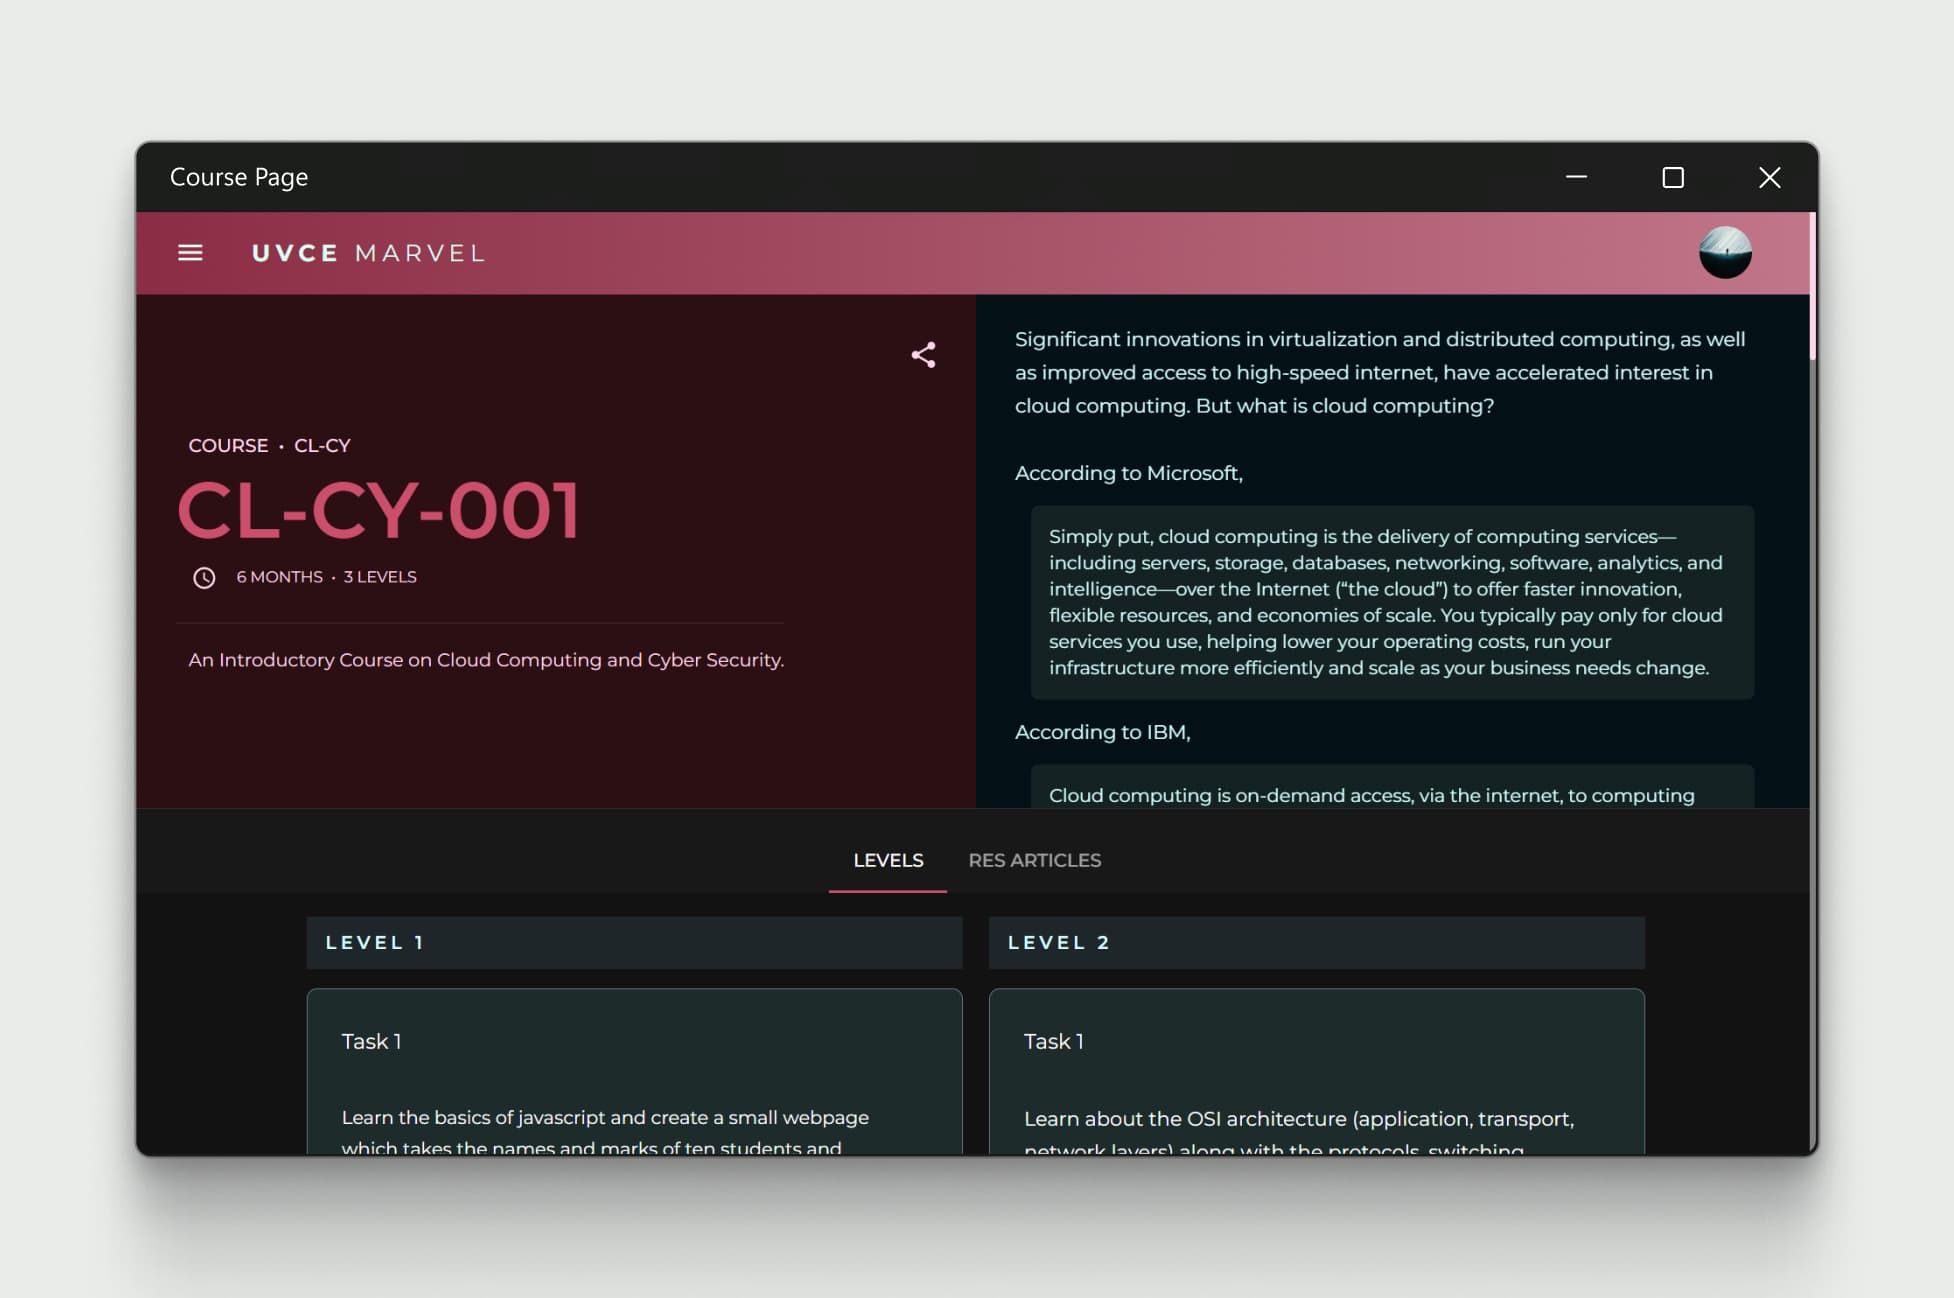Screen dimensions: 1954x1298
Task: Click the CL-CY breadcrumb label
Action: [x=322, y=445]
